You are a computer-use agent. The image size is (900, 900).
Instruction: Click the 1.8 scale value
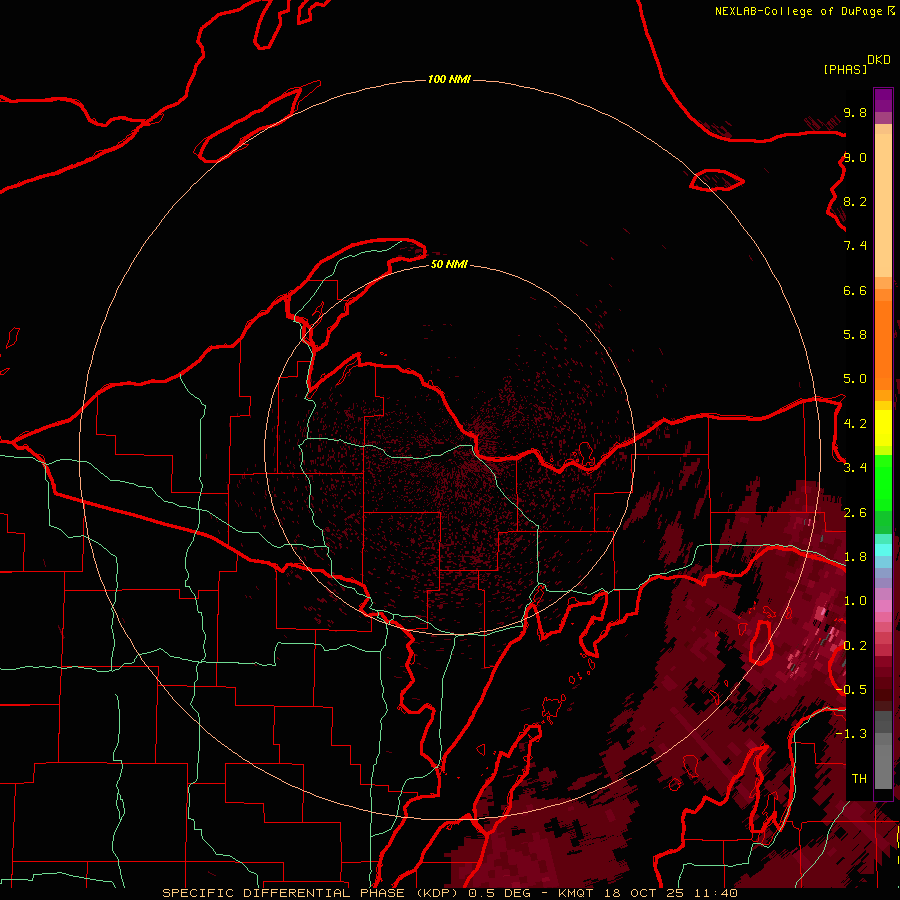tap(855, 557)
